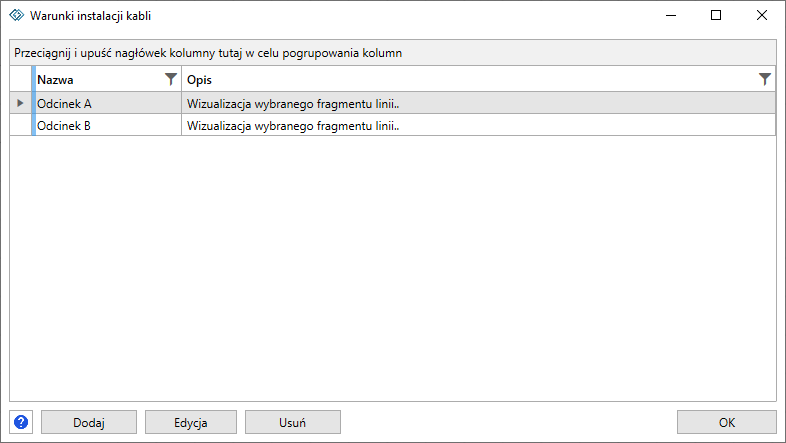Click the Odcinek B description cell
Image resolution: width=786 pixels, height=443 pixels.
coord(478,125)
